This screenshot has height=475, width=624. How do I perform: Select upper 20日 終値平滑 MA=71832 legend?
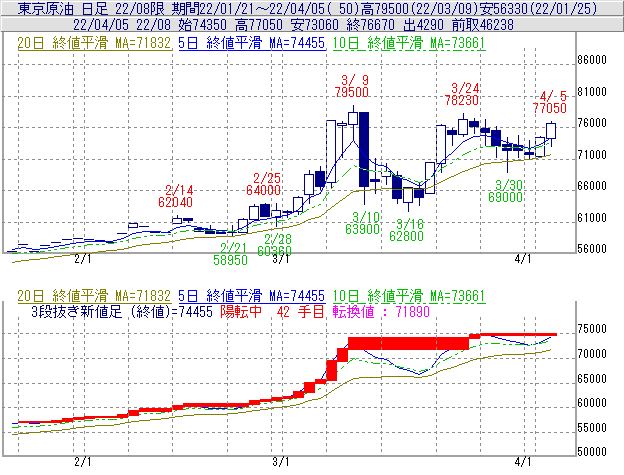(x=94, y=43)
